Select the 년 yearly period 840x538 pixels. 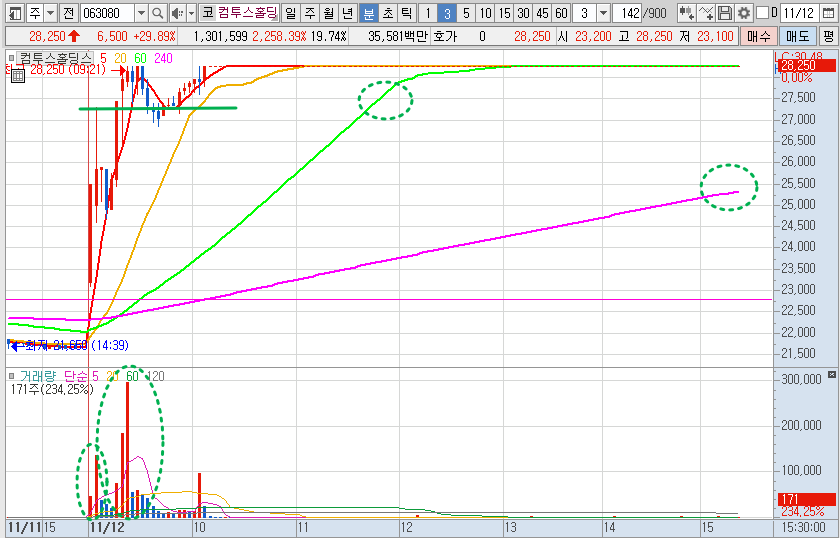(x=348, y=13)
